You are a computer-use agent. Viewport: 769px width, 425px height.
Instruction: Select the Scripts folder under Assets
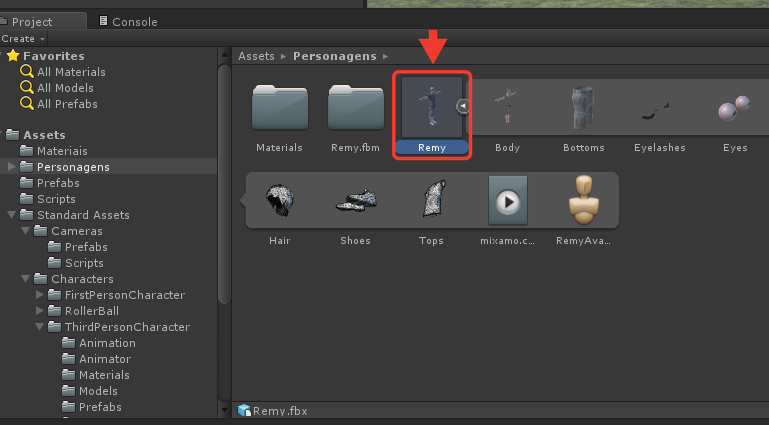pyautogui.click(x=48, y=199)
